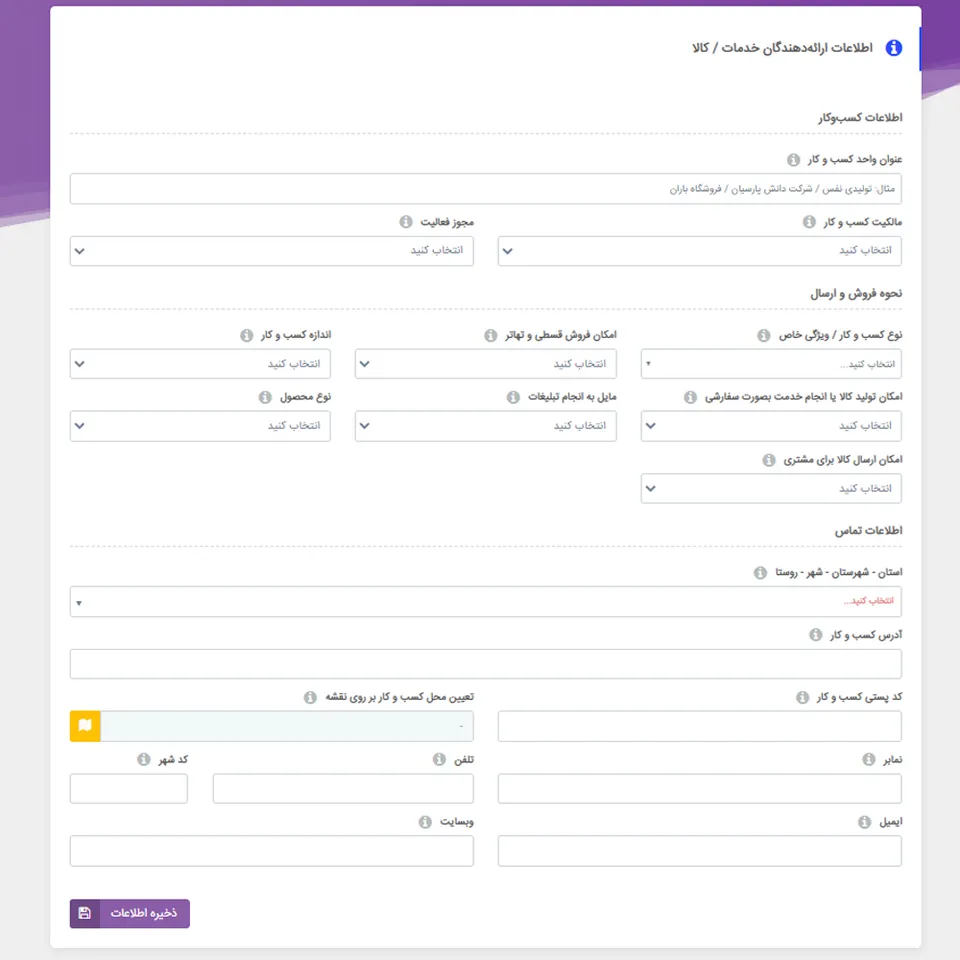Click اطلاعات تماس section heading
The image size is (960, 960).
tap(868, 531)
